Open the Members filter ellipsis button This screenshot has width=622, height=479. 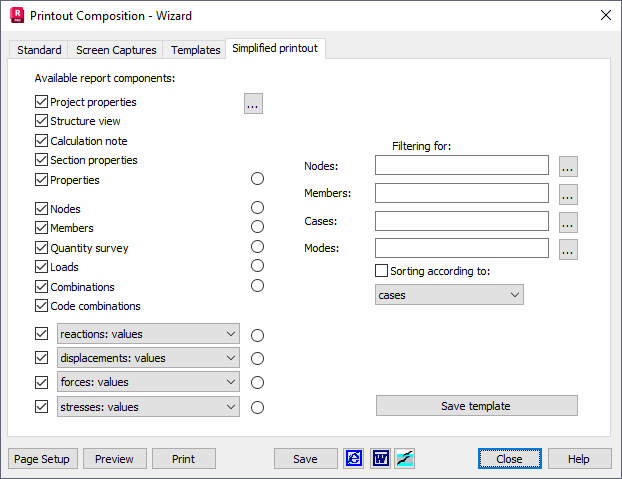tap(568, 194)
